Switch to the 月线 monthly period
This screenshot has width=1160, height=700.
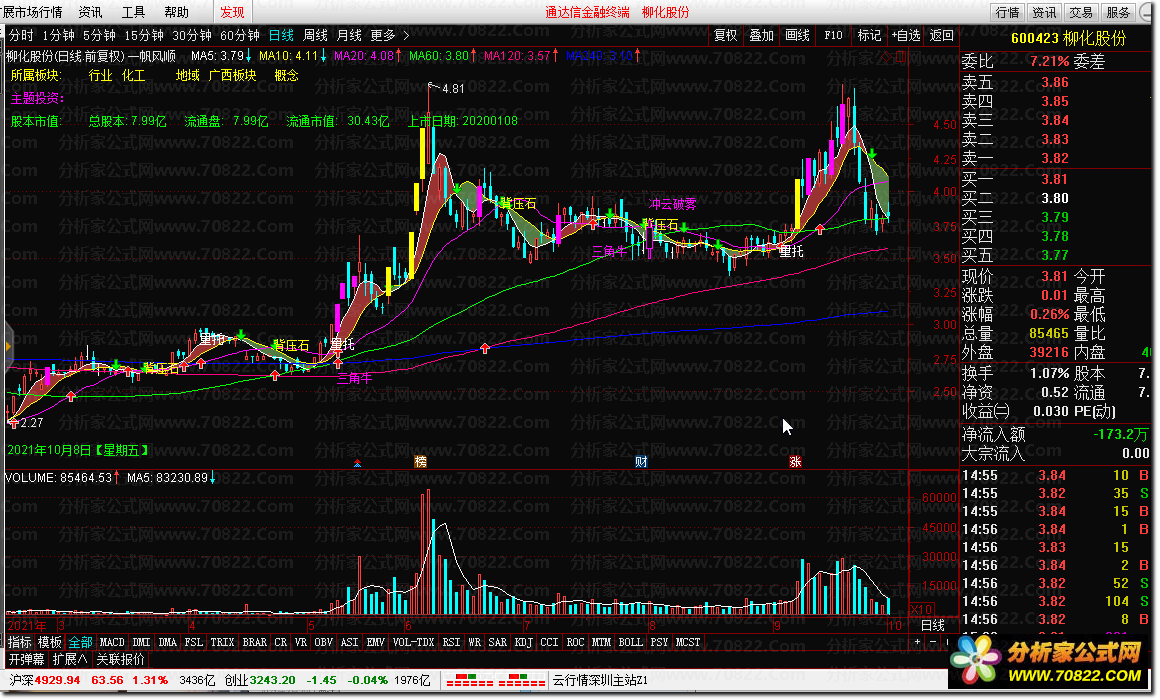click(349, 35)
